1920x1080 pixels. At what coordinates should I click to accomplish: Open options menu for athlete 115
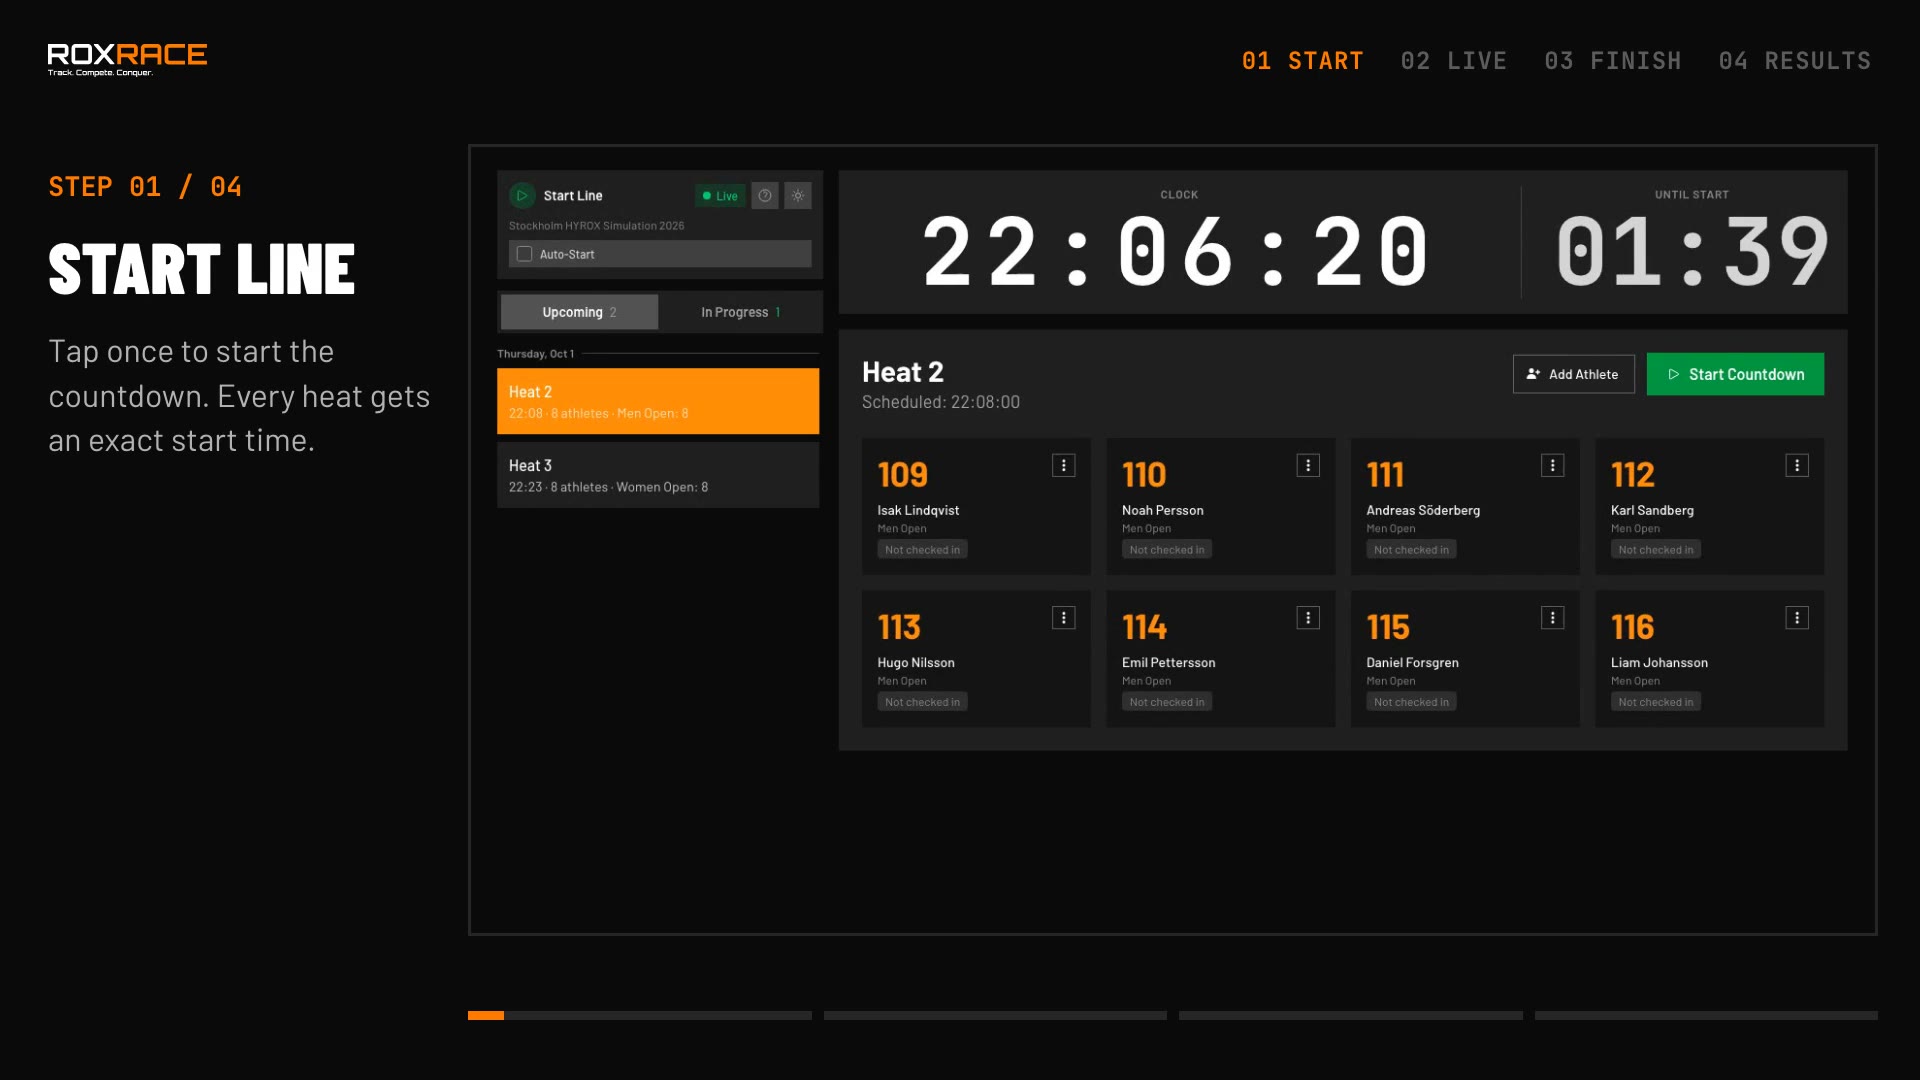pyautogui.click(x=1552, y=618)
